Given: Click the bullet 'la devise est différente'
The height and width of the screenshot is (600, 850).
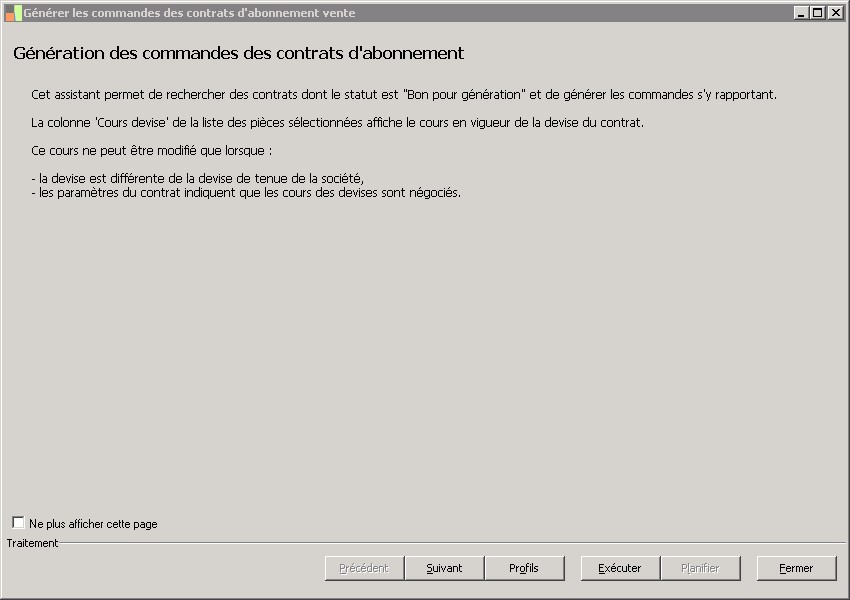Looking at the screenshot, I should [x=197, y=179].
